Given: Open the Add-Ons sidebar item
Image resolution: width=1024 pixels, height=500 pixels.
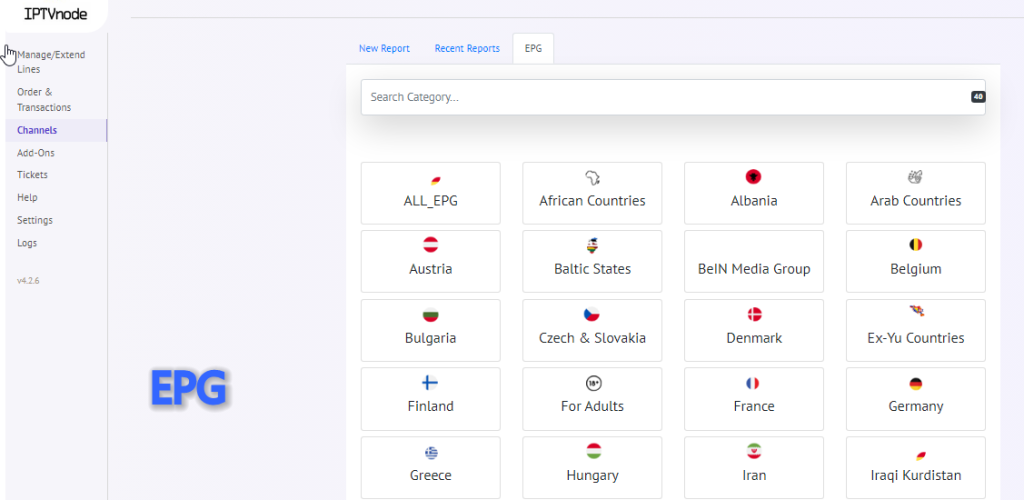Looking at the screenshot, I should click(x=36, y=153).
